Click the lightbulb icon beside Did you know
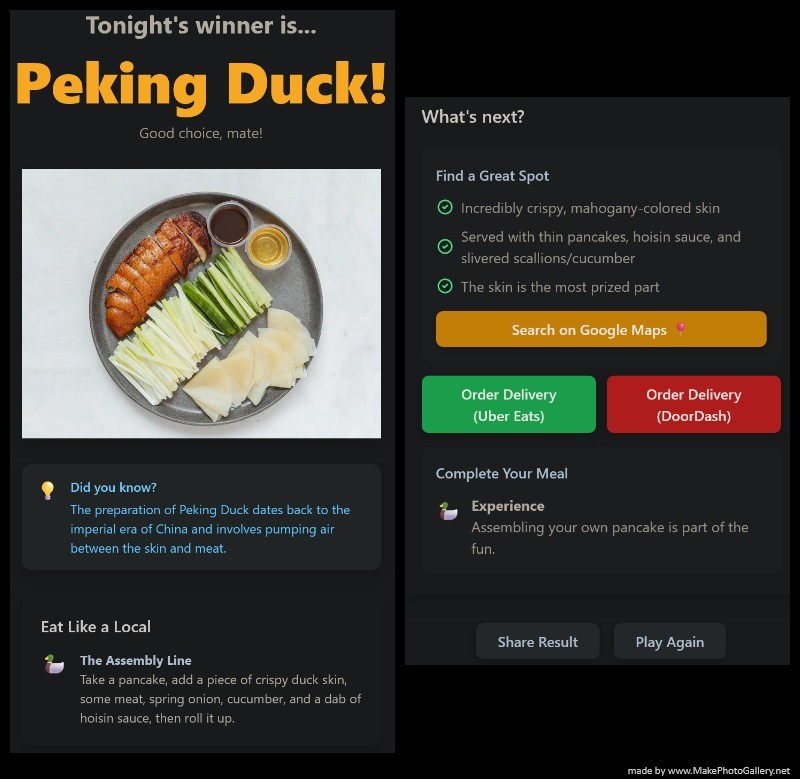Viewport: 800px width, 779px height. click(47, 490)
